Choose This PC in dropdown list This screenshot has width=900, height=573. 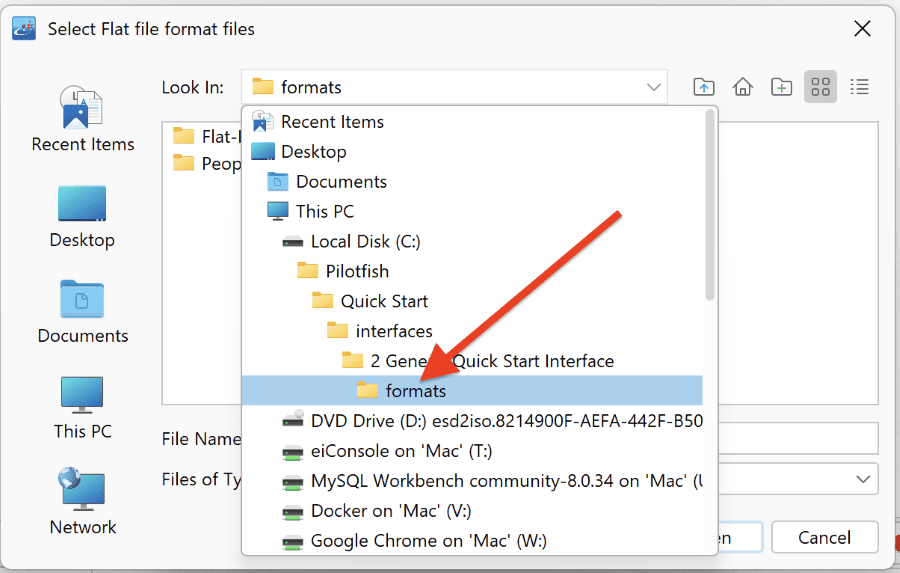472,211
